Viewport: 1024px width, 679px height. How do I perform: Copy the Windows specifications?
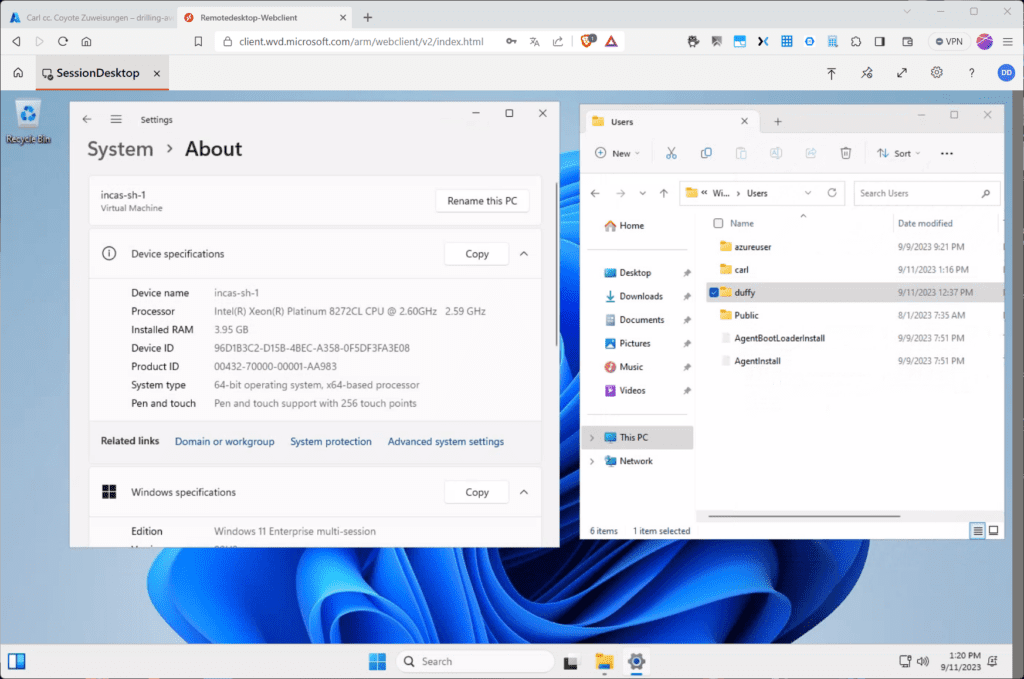[477, 492]
